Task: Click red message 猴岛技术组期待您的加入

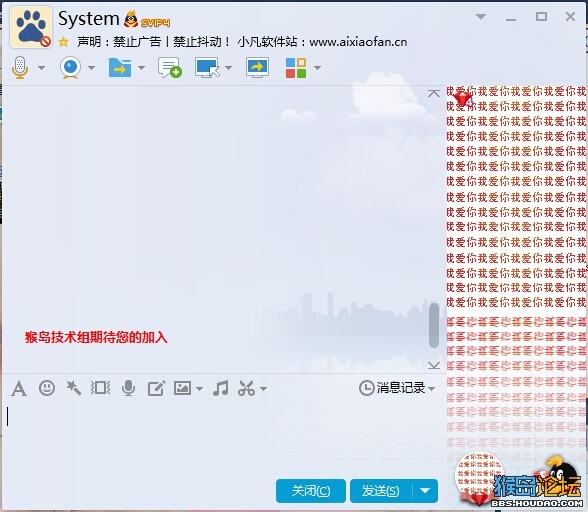Action: pos(96,337)
